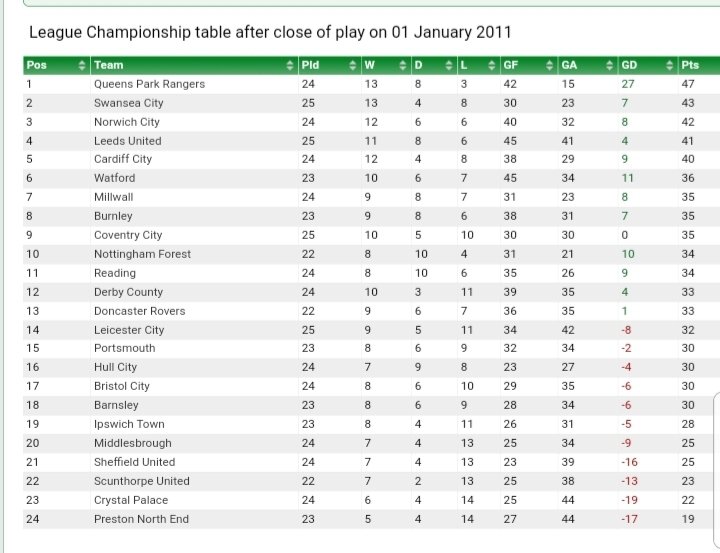Click the Pts column header
This screenshot has width=720, height=553.
(x=699, y=65)
